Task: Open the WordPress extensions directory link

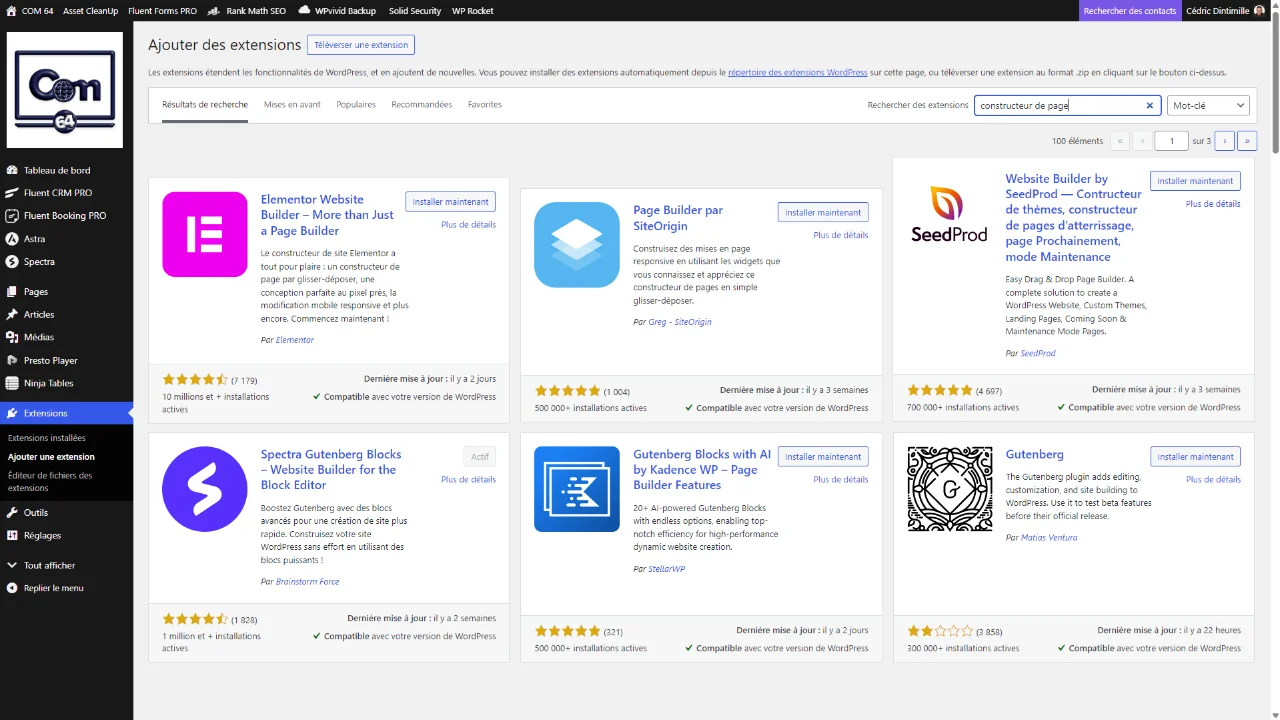Action: [797, 73]
